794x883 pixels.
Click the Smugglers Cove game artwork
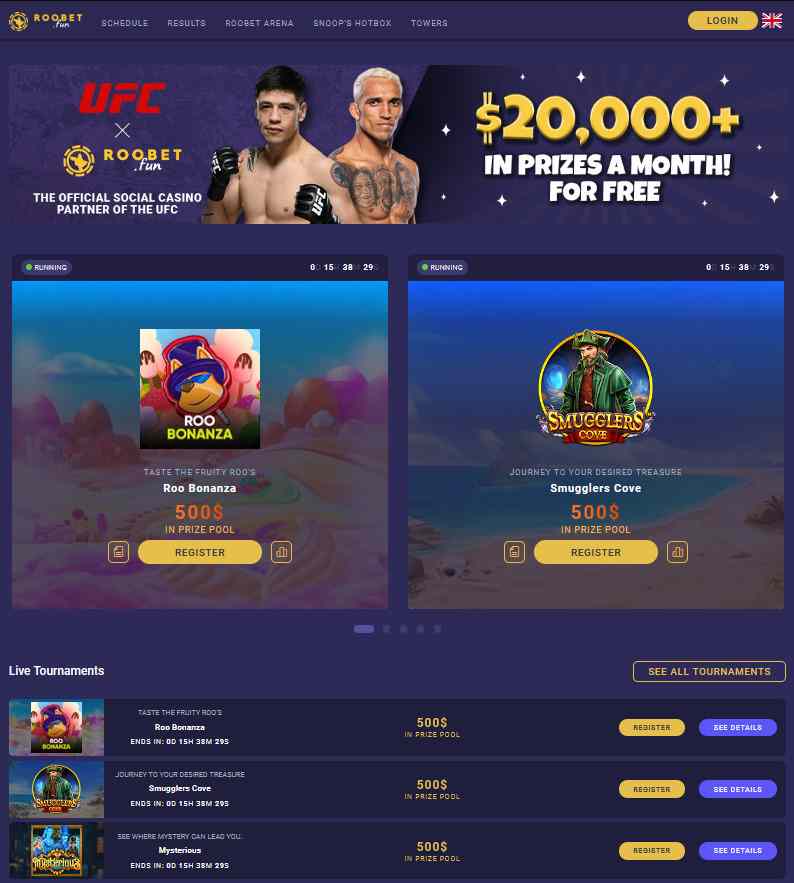pos(596,387)
